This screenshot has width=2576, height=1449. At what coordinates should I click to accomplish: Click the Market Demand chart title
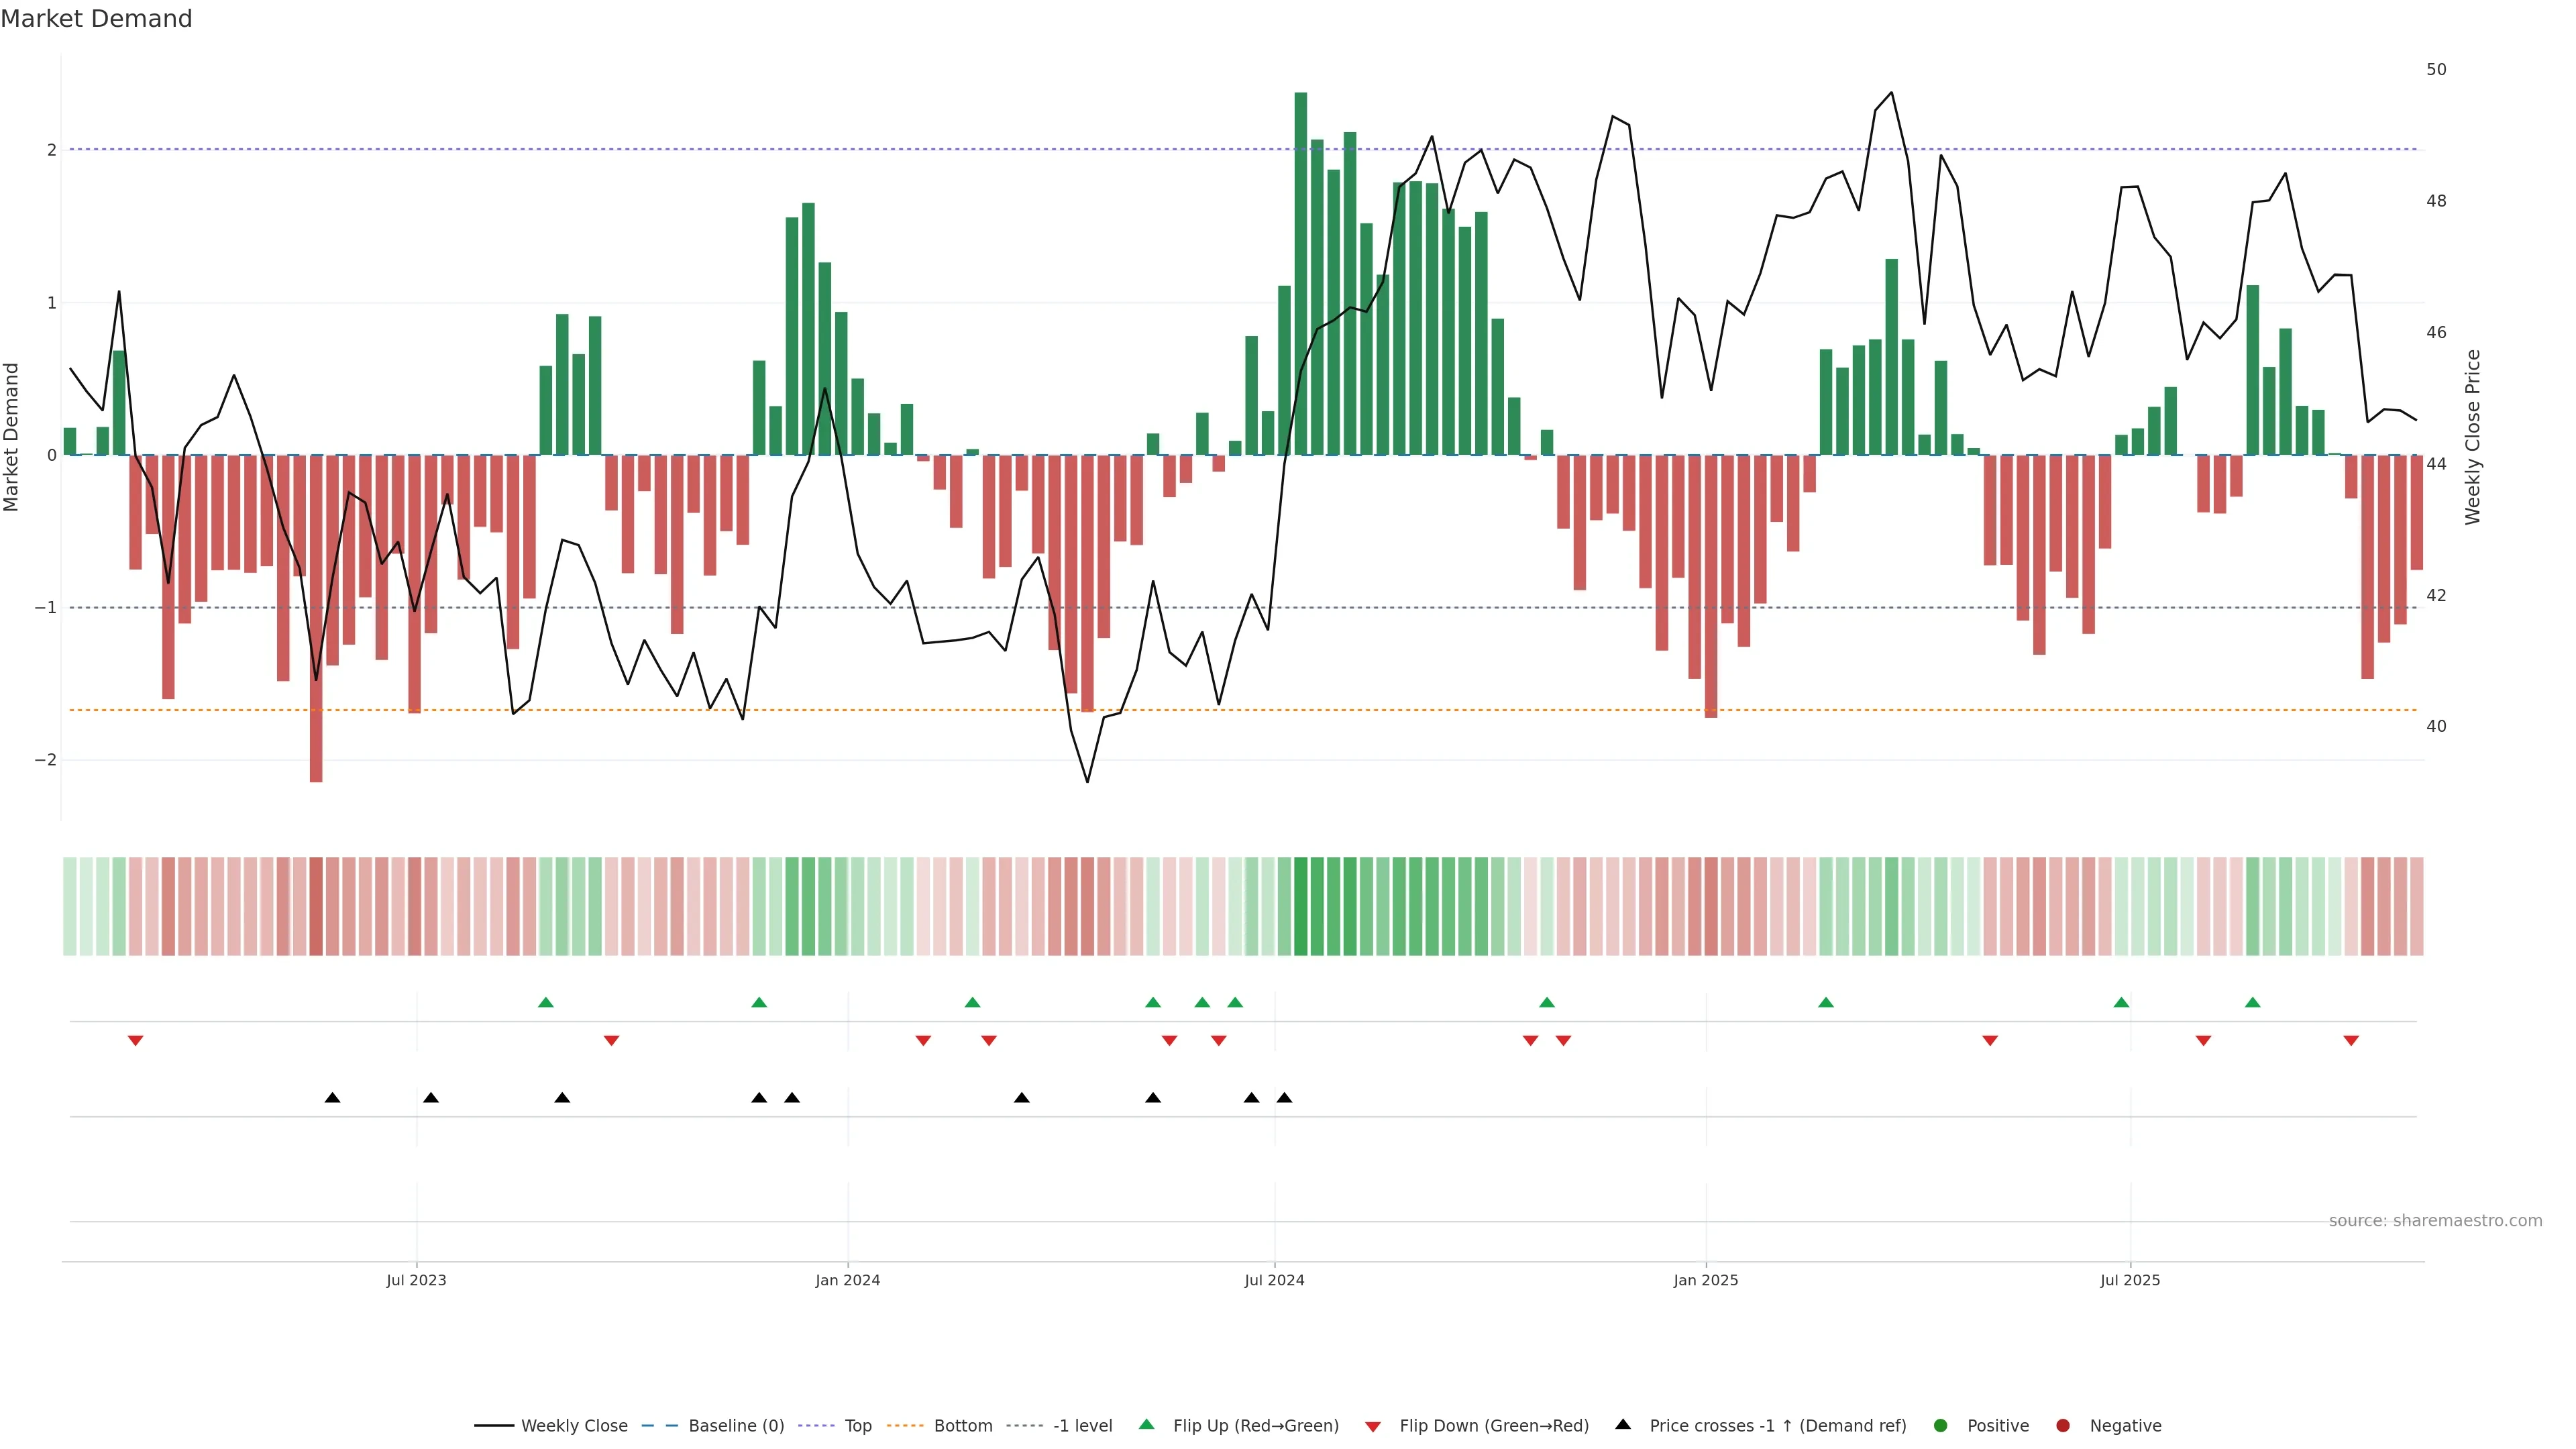pyautogui.click(x=96, y=19)
